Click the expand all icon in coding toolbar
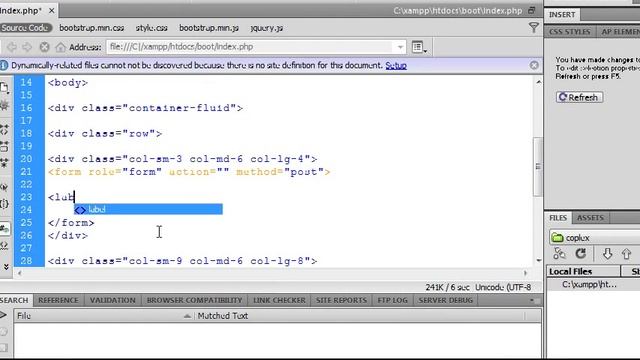 tap(4, 163)
